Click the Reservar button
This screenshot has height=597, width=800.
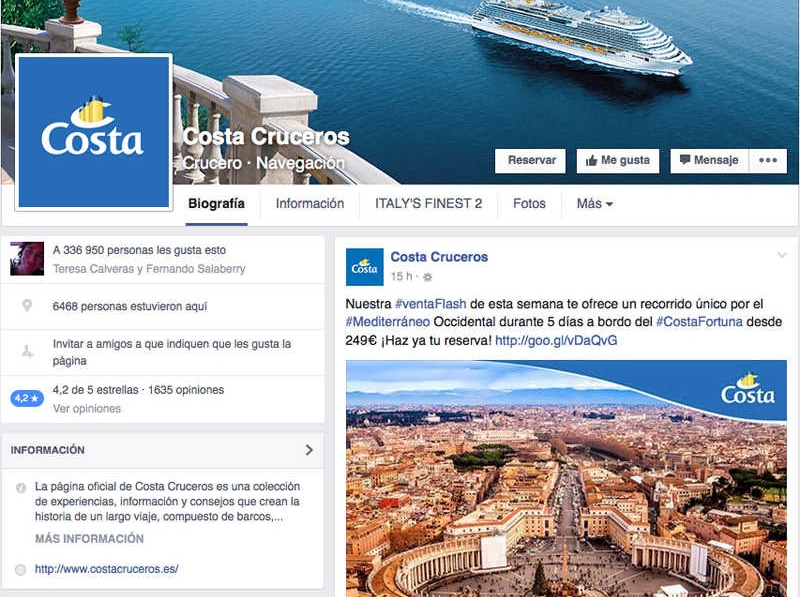tap(531, 161)
